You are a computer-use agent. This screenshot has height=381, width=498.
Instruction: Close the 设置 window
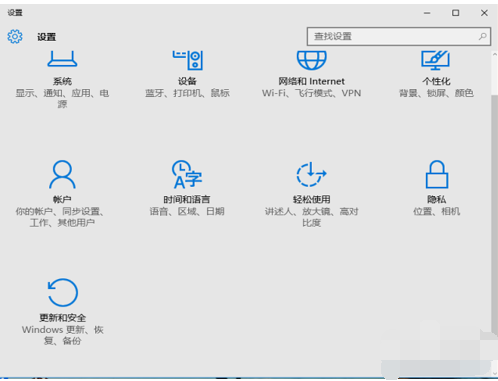click(x=484, y=13)
